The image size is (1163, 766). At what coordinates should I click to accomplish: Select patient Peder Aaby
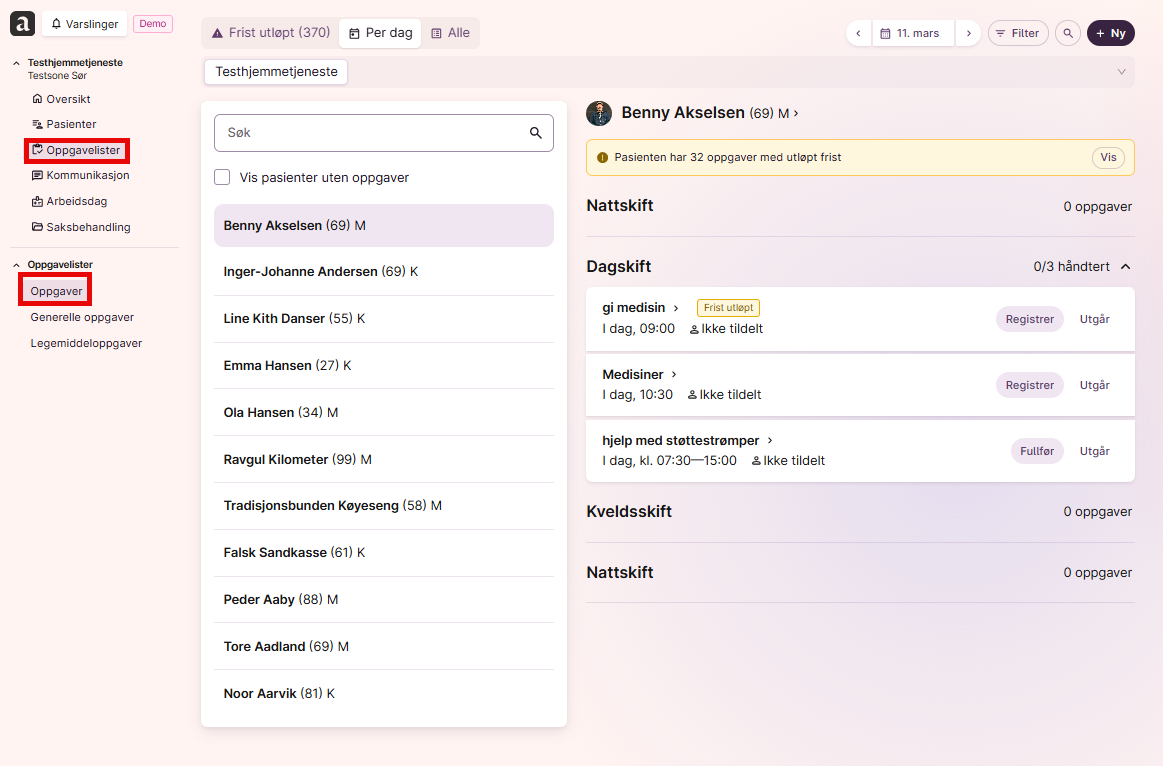coord(383,599)
